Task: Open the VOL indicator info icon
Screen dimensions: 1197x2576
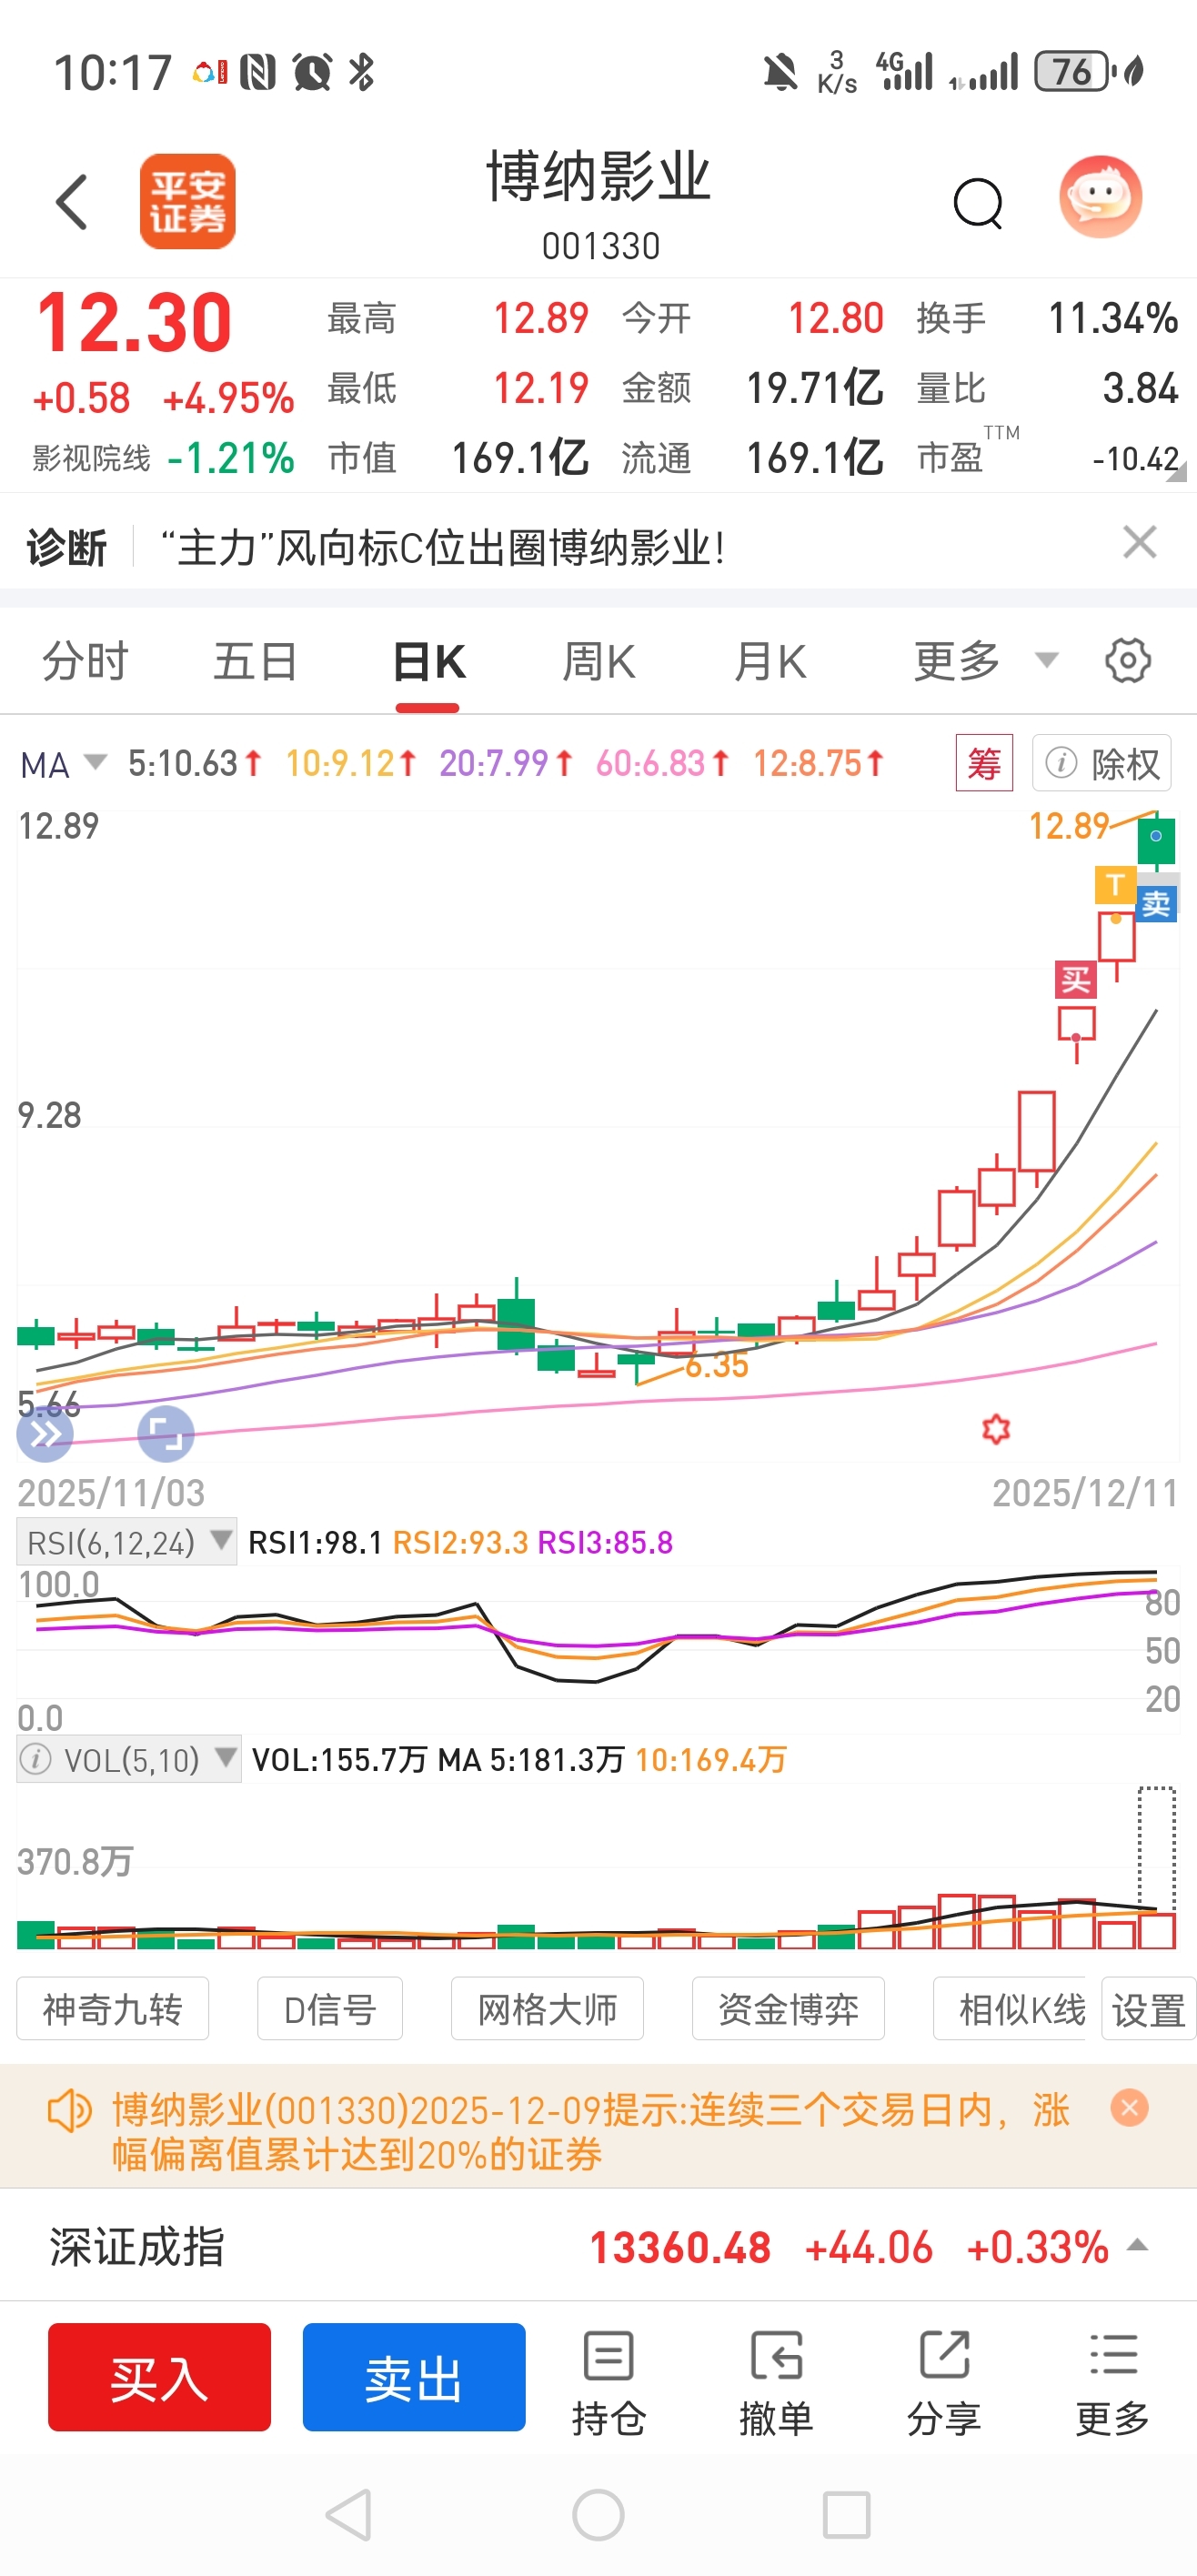Action: 36,1758
